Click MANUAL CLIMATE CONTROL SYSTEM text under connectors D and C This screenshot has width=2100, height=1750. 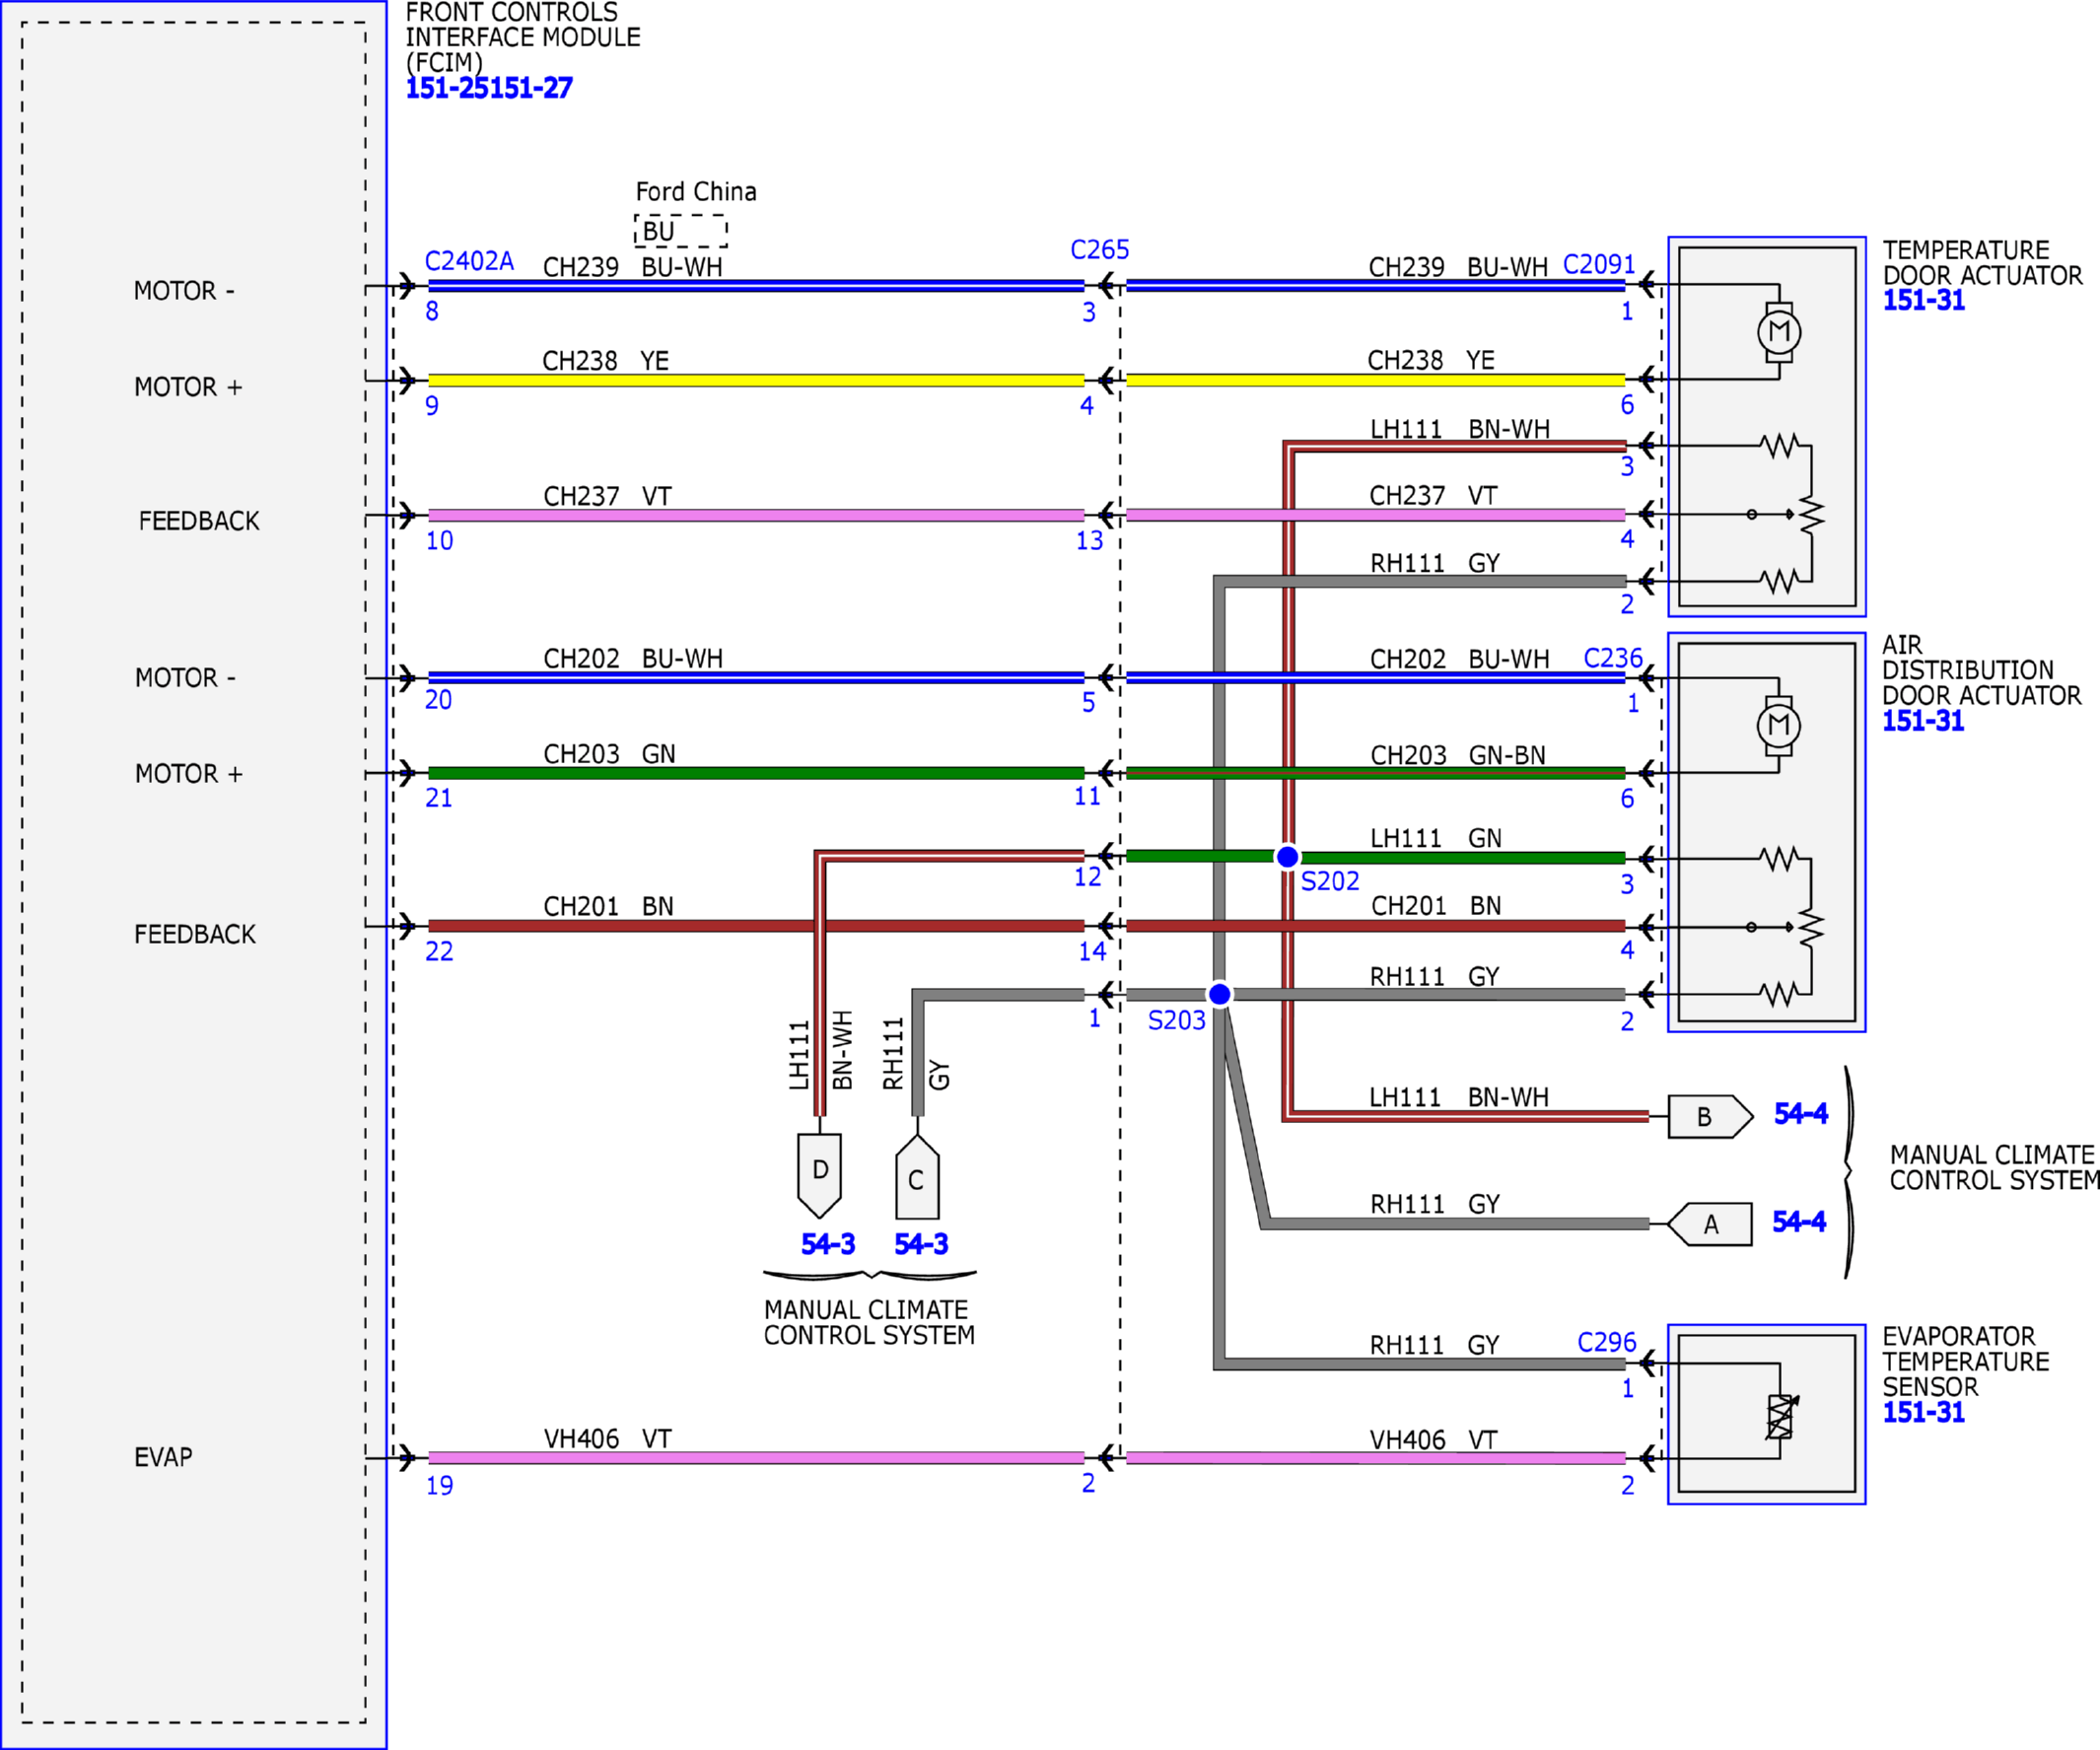(869, 1323)
